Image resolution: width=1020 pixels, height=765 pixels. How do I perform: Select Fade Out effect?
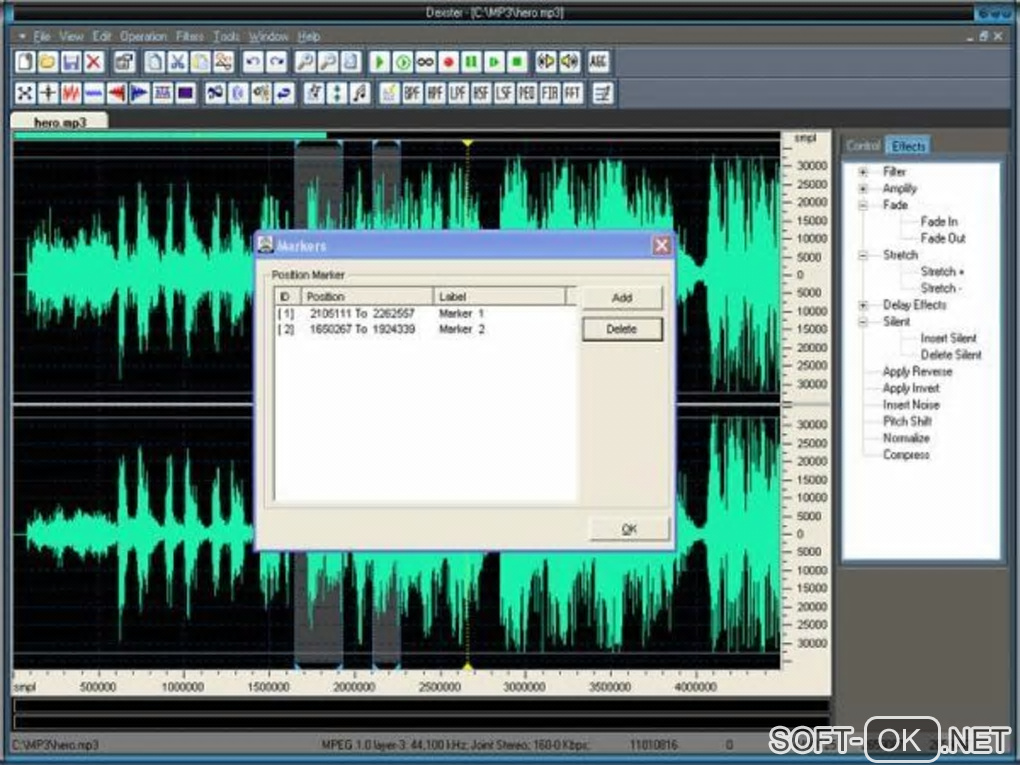(x=943, y=239)
